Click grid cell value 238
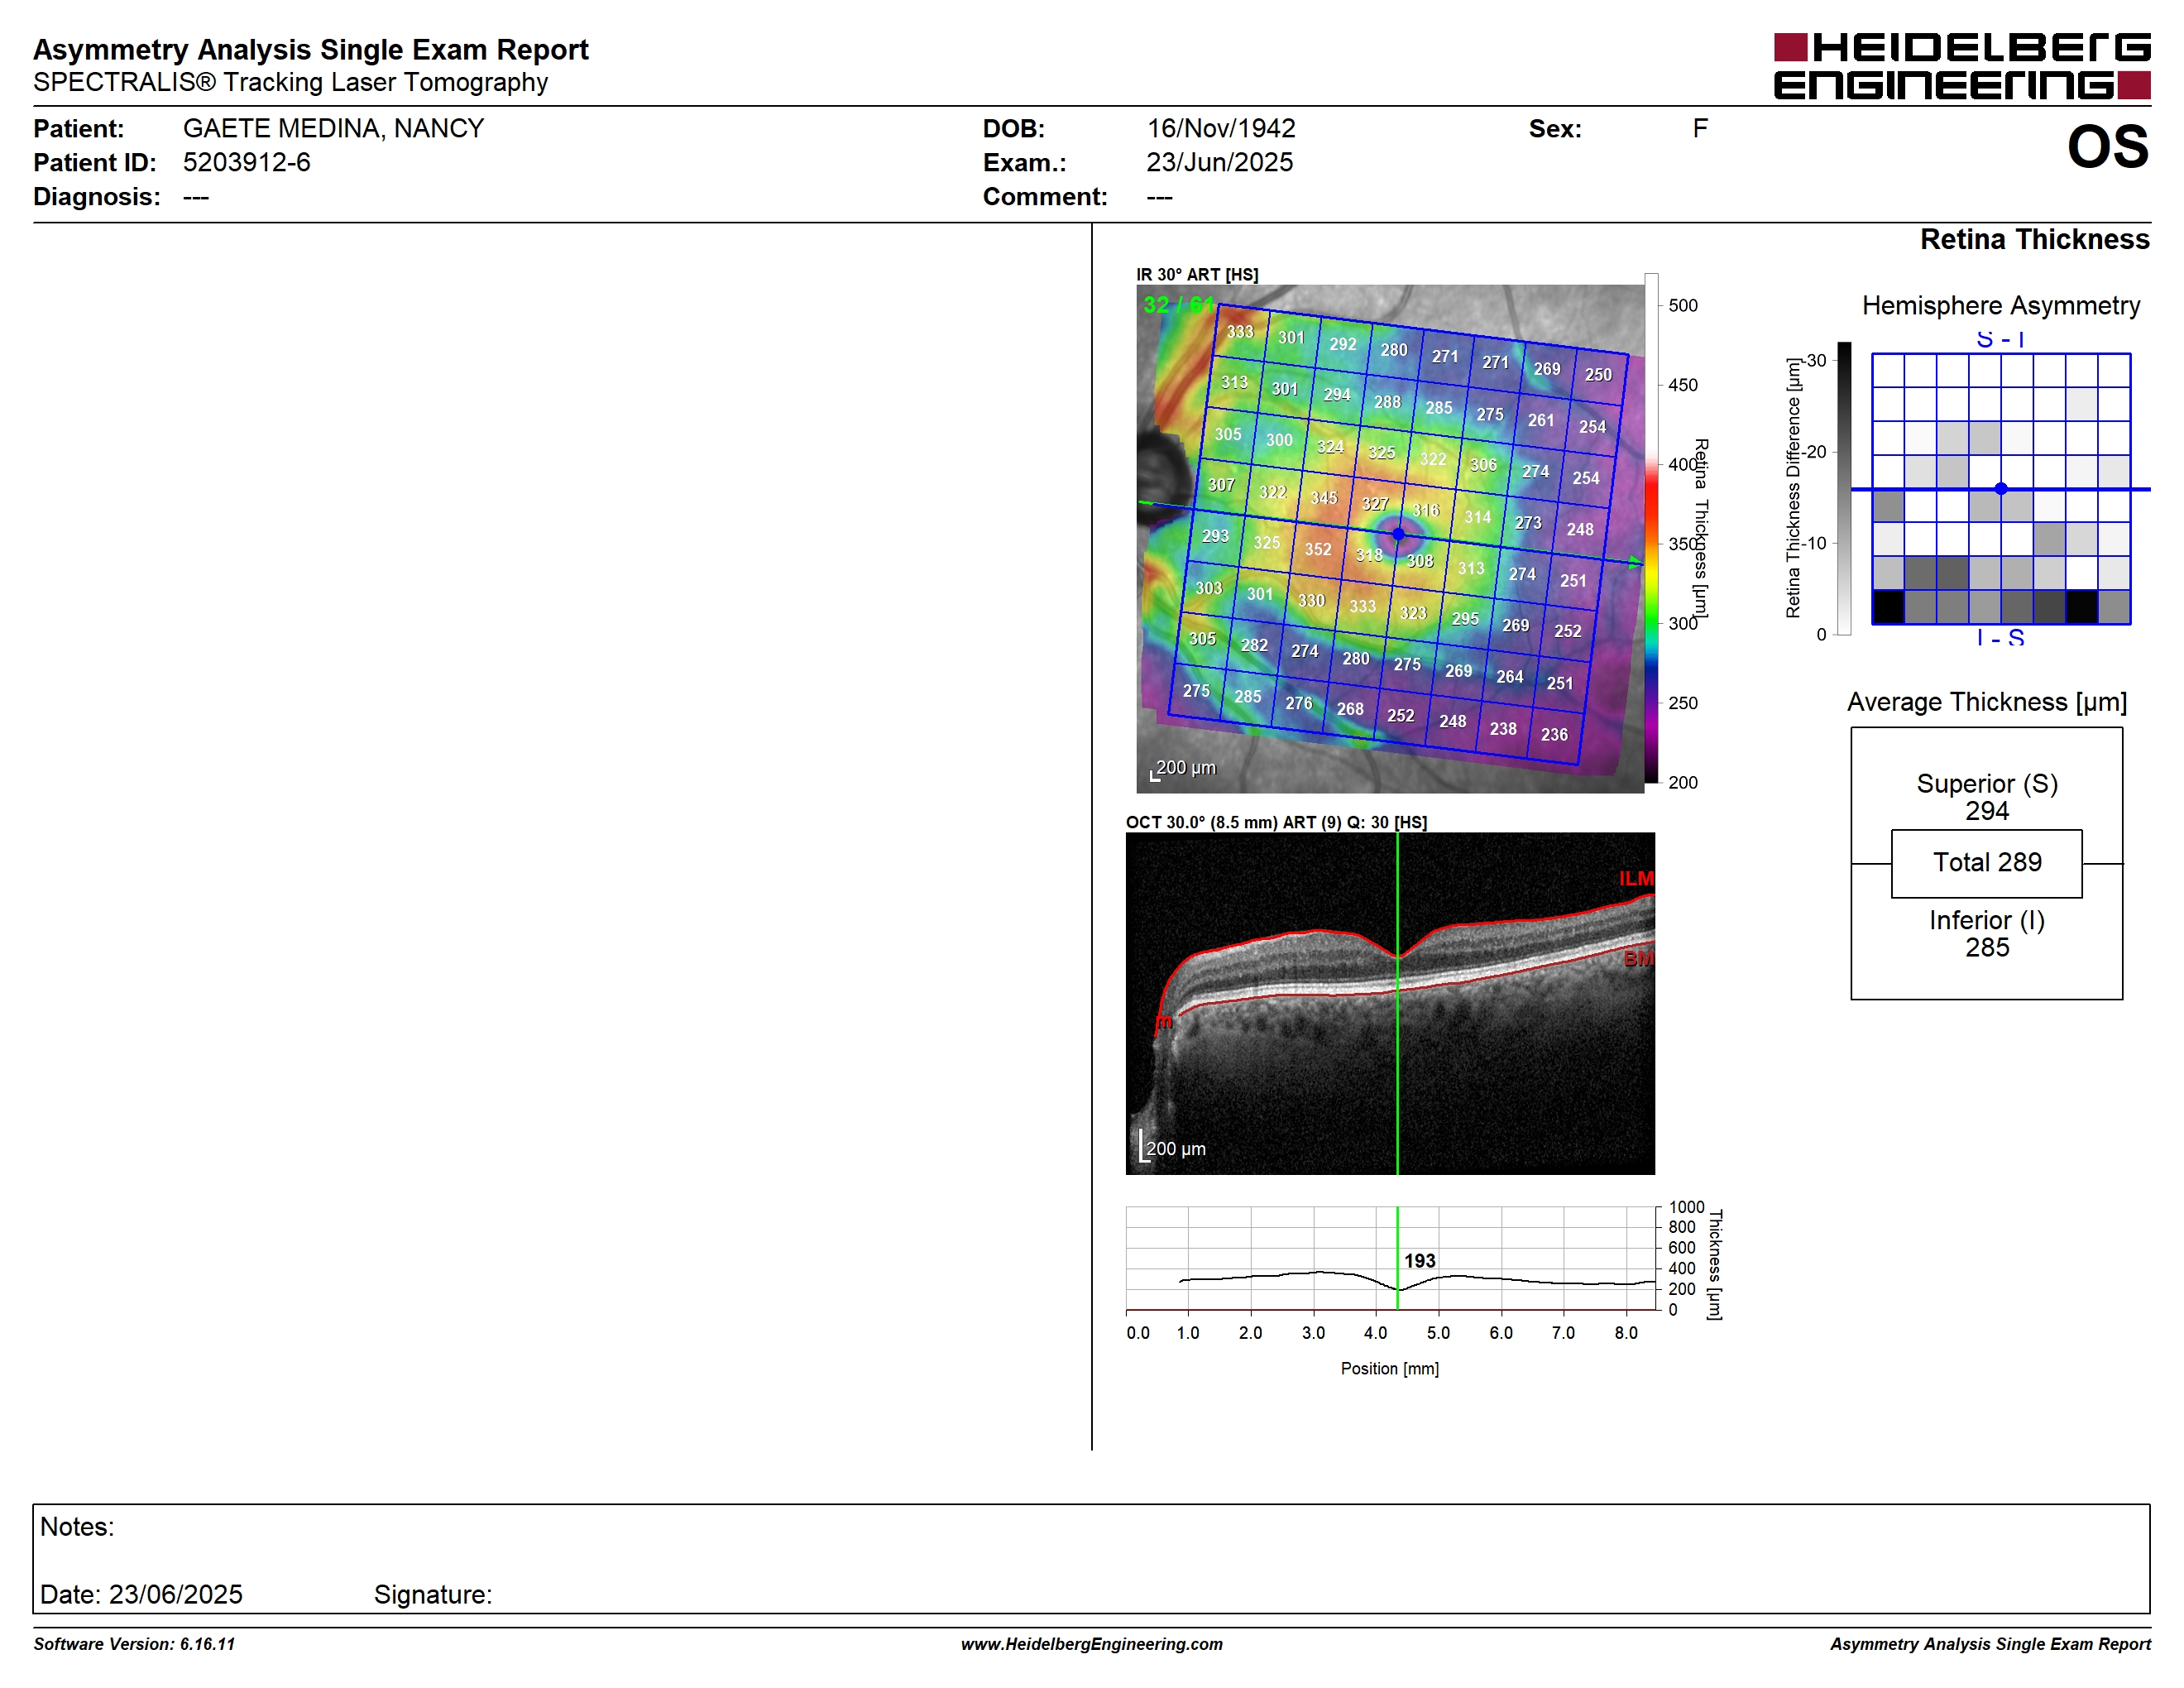 pyautogui.click(x=1503, y=729)
